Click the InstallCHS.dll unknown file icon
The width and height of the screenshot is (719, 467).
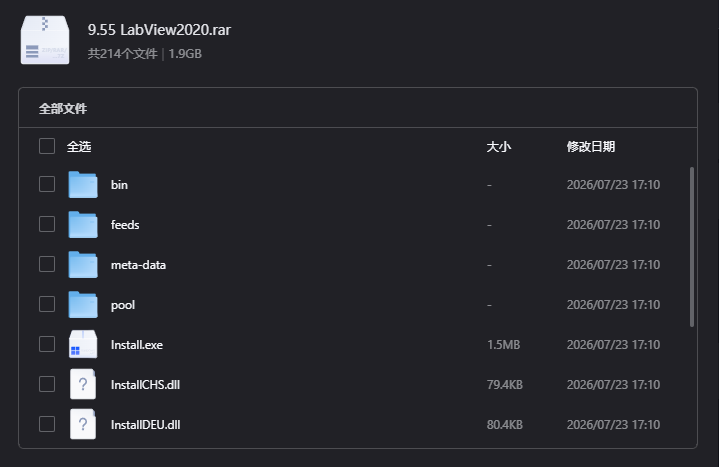pyautogui.click(x=83, y=384)
